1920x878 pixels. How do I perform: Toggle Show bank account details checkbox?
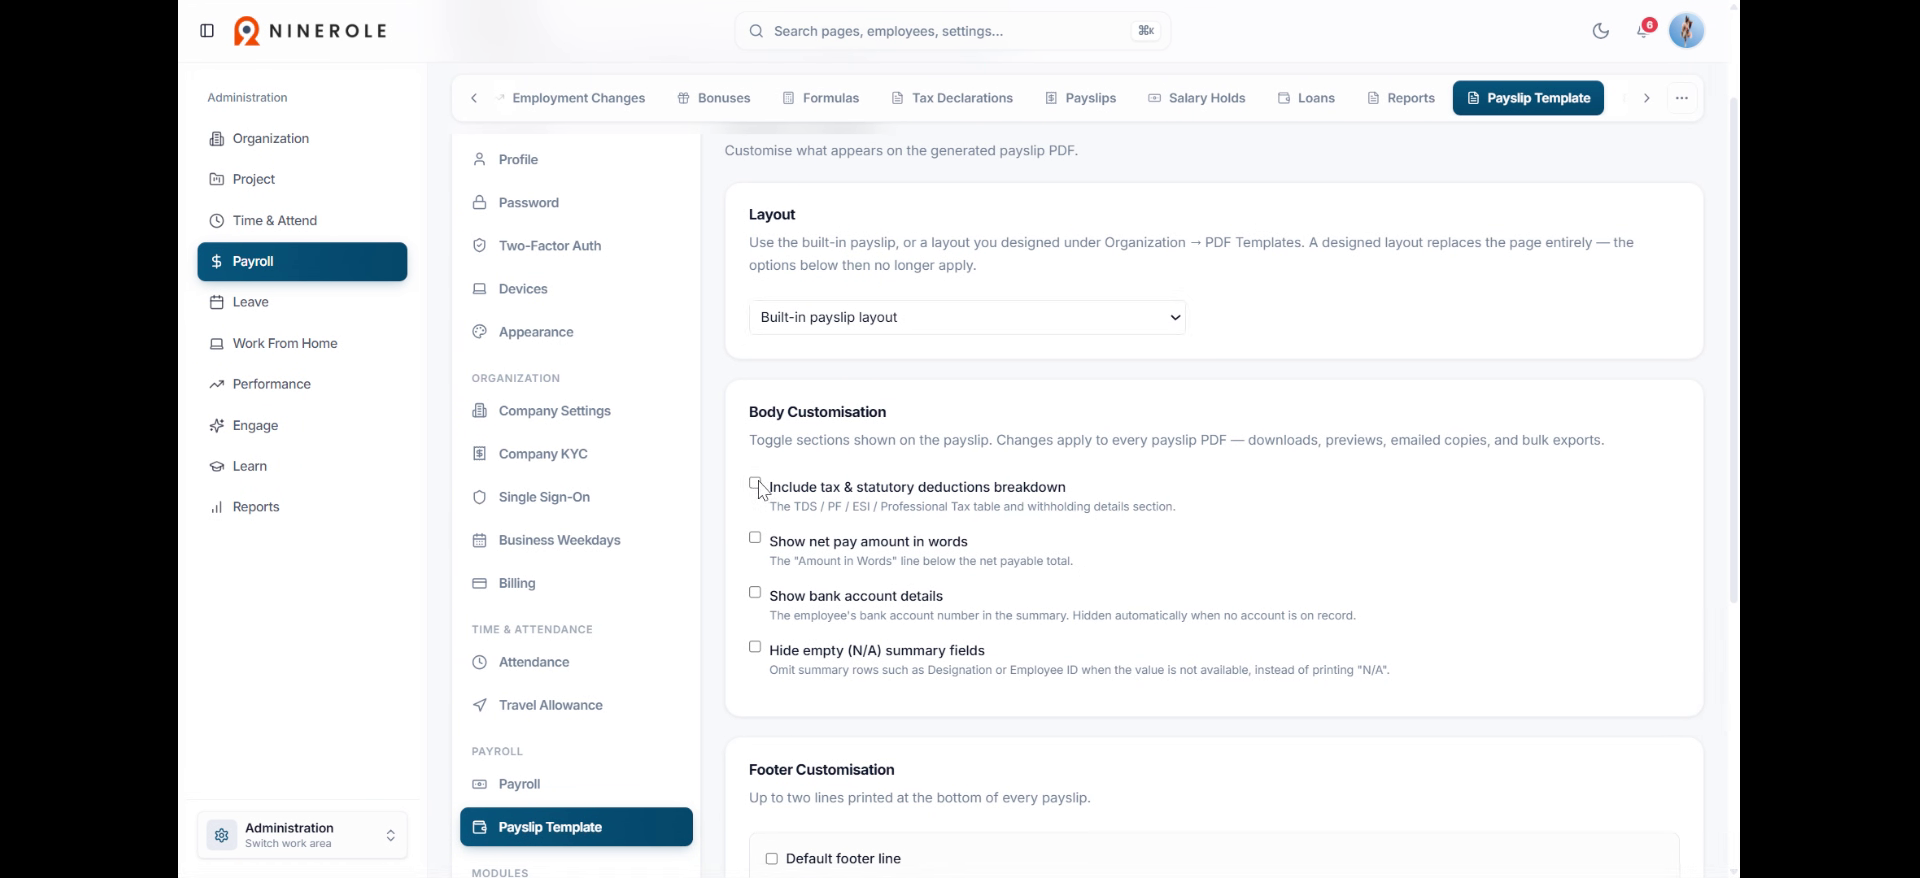755,593
